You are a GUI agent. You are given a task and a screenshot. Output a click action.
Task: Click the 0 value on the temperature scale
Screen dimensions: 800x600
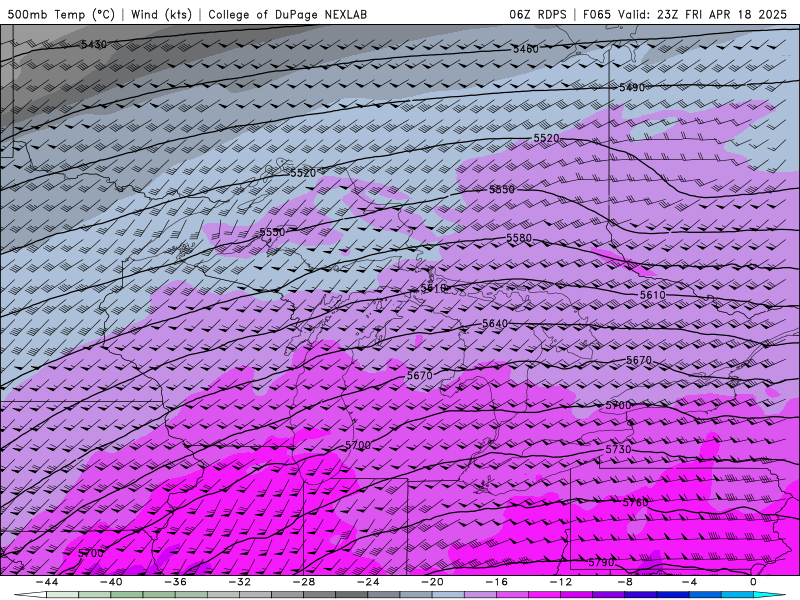[754, 582]
